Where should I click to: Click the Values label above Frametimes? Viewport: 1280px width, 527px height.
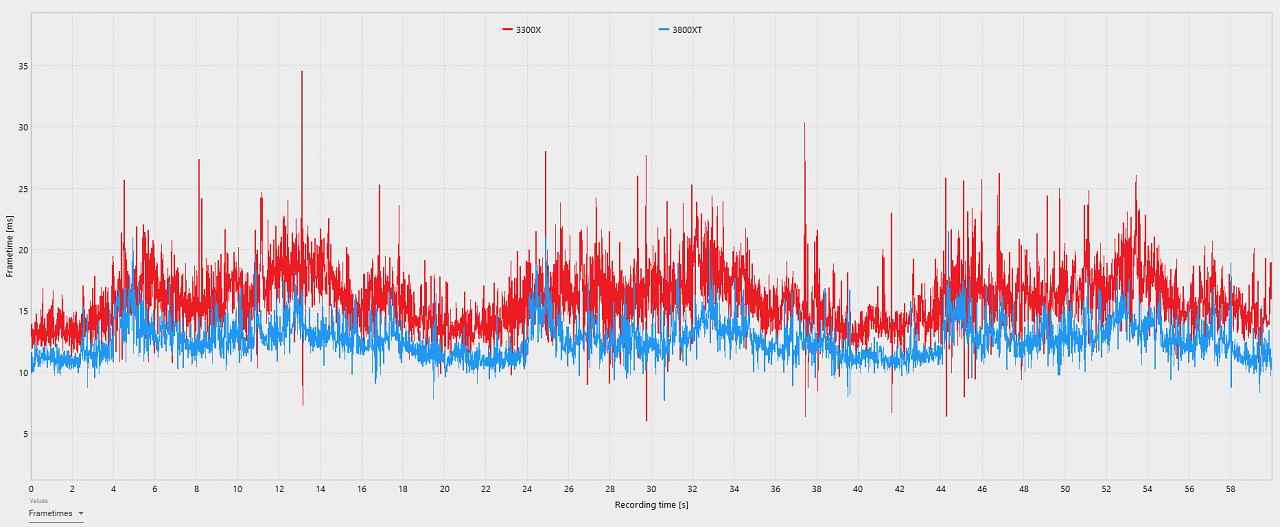pyautogui.click(x=38, y=500)
